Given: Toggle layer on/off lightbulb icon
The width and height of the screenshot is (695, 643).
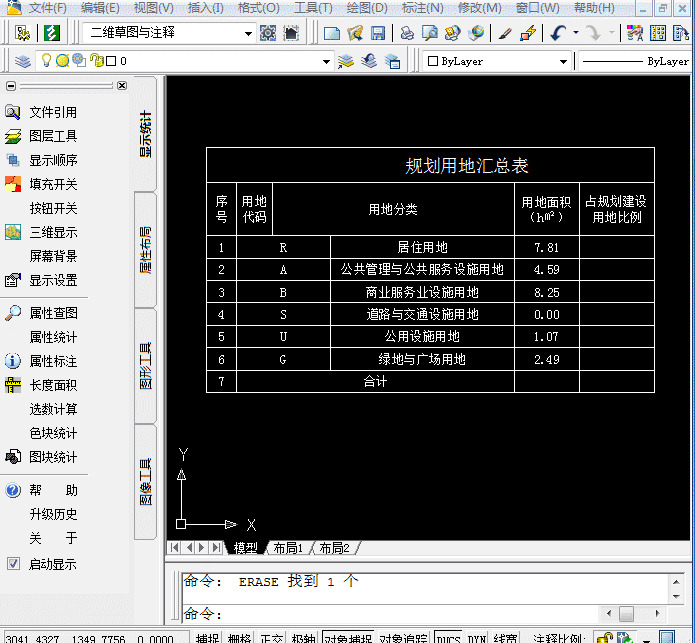Looking at the screenshot, I should click(46, 60).
